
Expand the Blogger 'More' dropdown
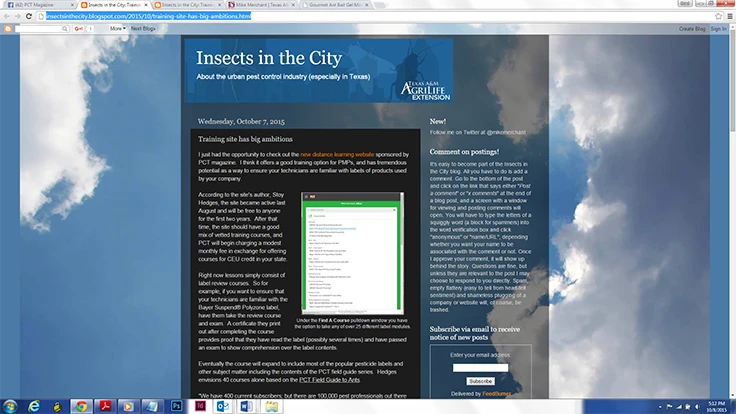[x=117, y=28]
